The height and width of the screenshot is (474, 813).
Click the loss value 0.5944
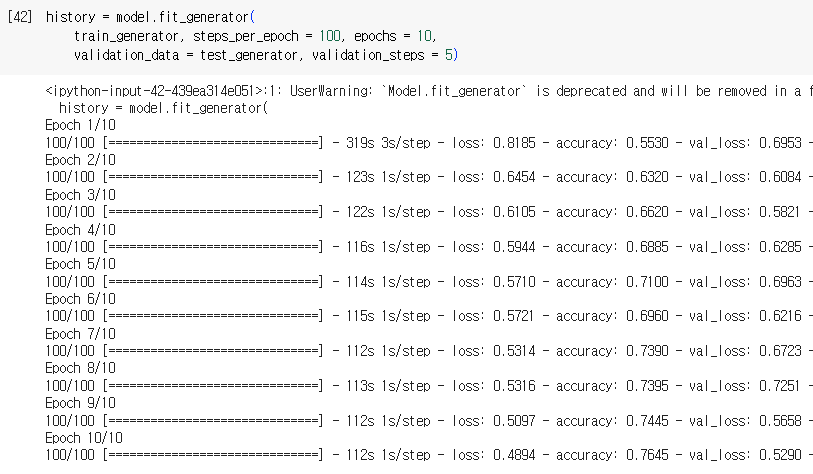coord(514,247)
